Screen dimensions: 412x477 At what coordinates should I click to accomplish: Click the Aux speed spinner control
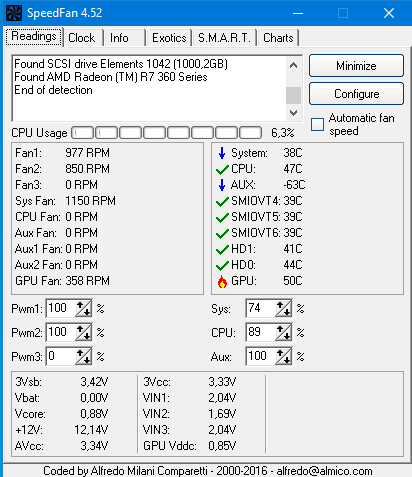pos(283,356)
